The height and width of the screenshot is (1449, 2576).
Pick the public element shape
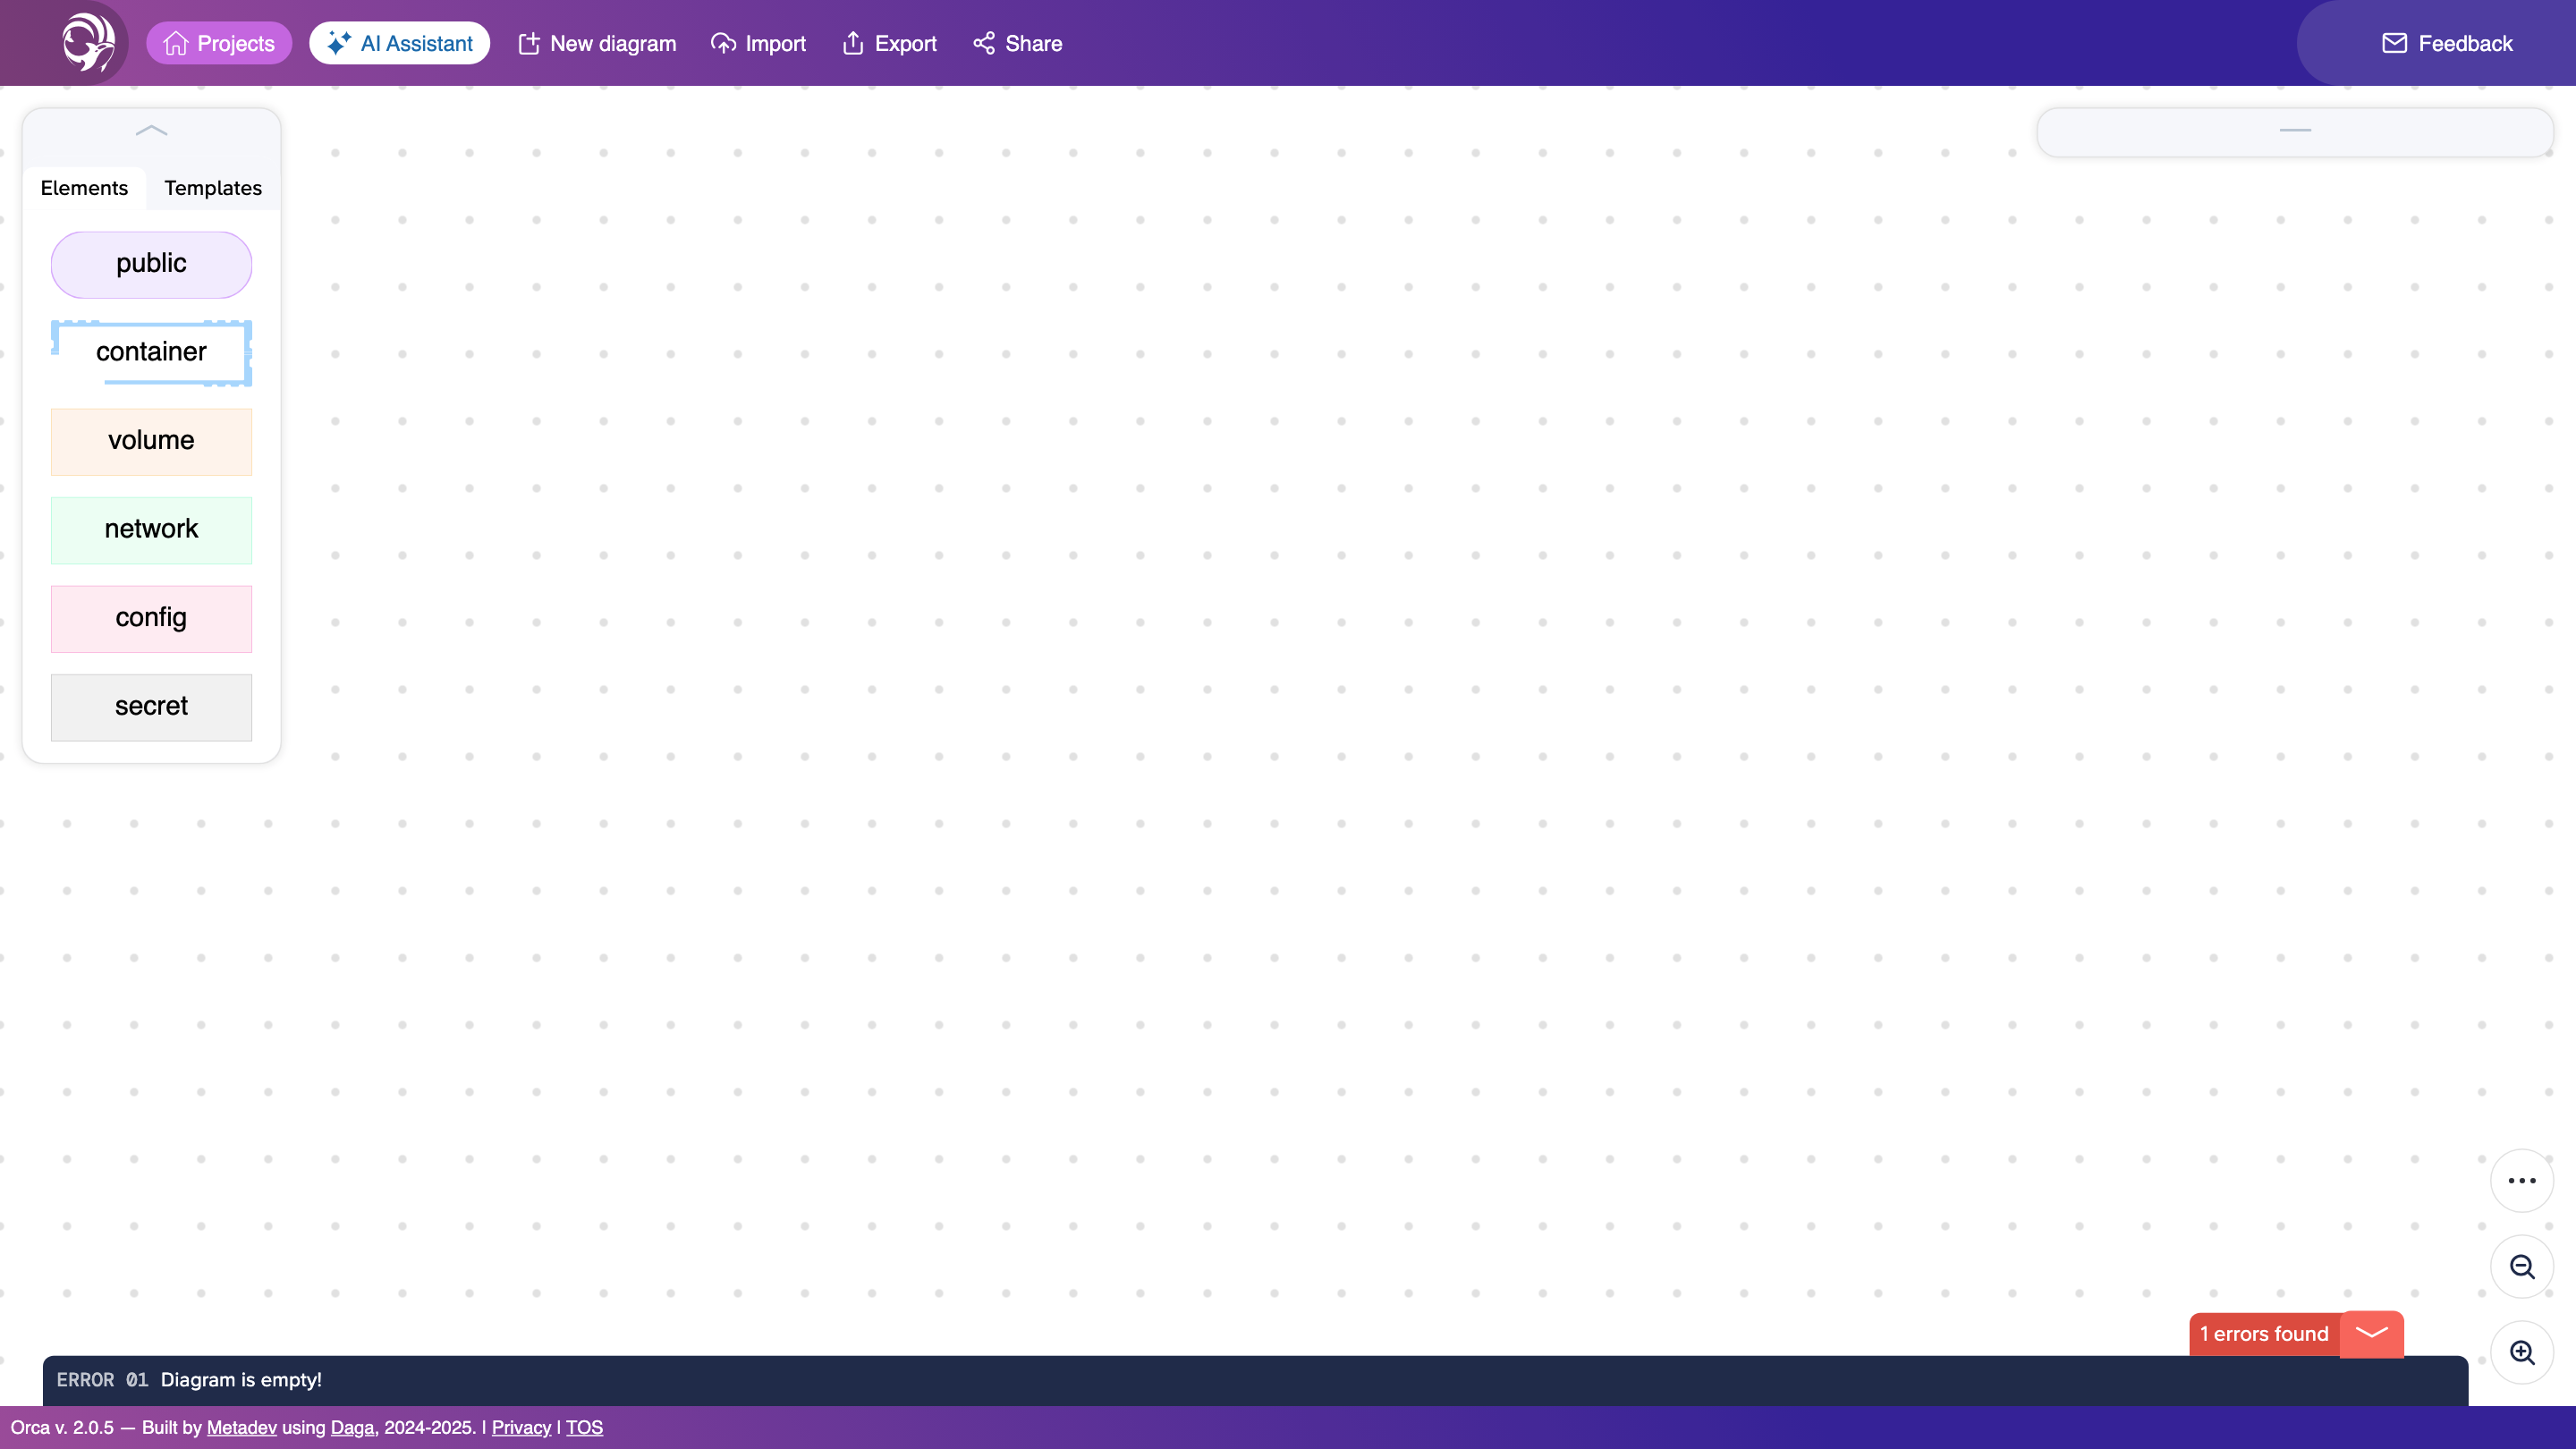click(x=151, y=264)
